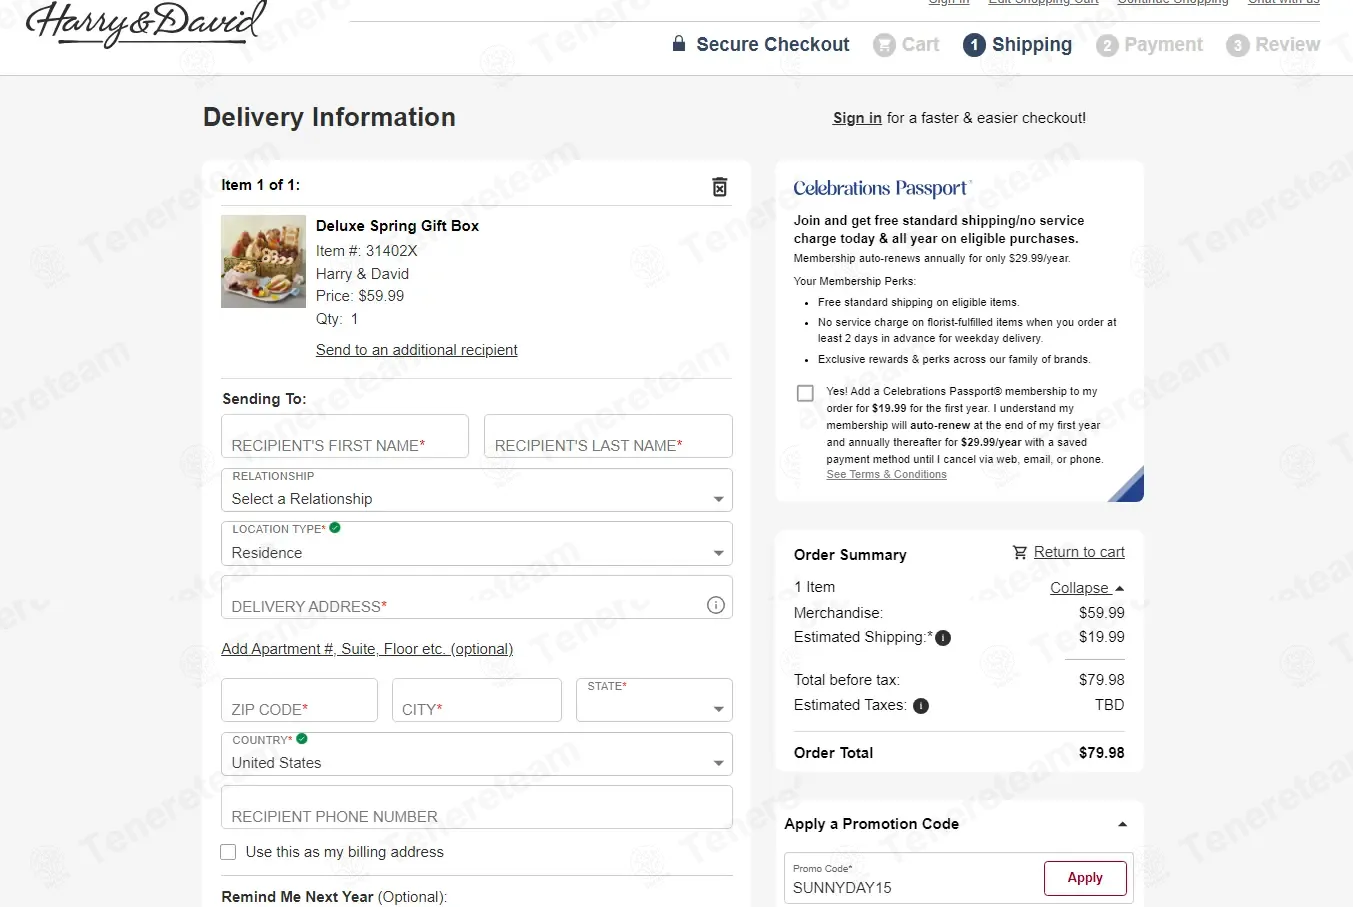Open See Terms & Conditions link

pyautogui.click(x=886, y=475)
